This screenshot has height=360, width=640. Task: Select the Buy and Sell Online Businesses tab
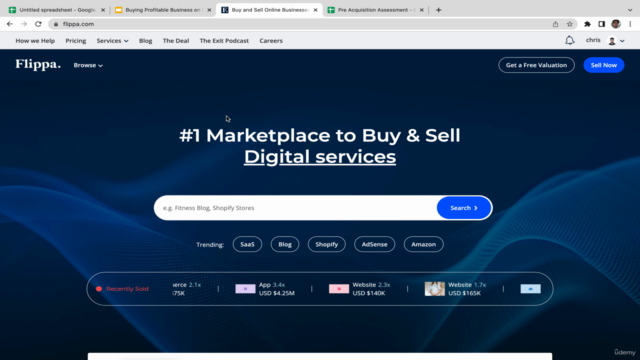click(x=269, y=10)
